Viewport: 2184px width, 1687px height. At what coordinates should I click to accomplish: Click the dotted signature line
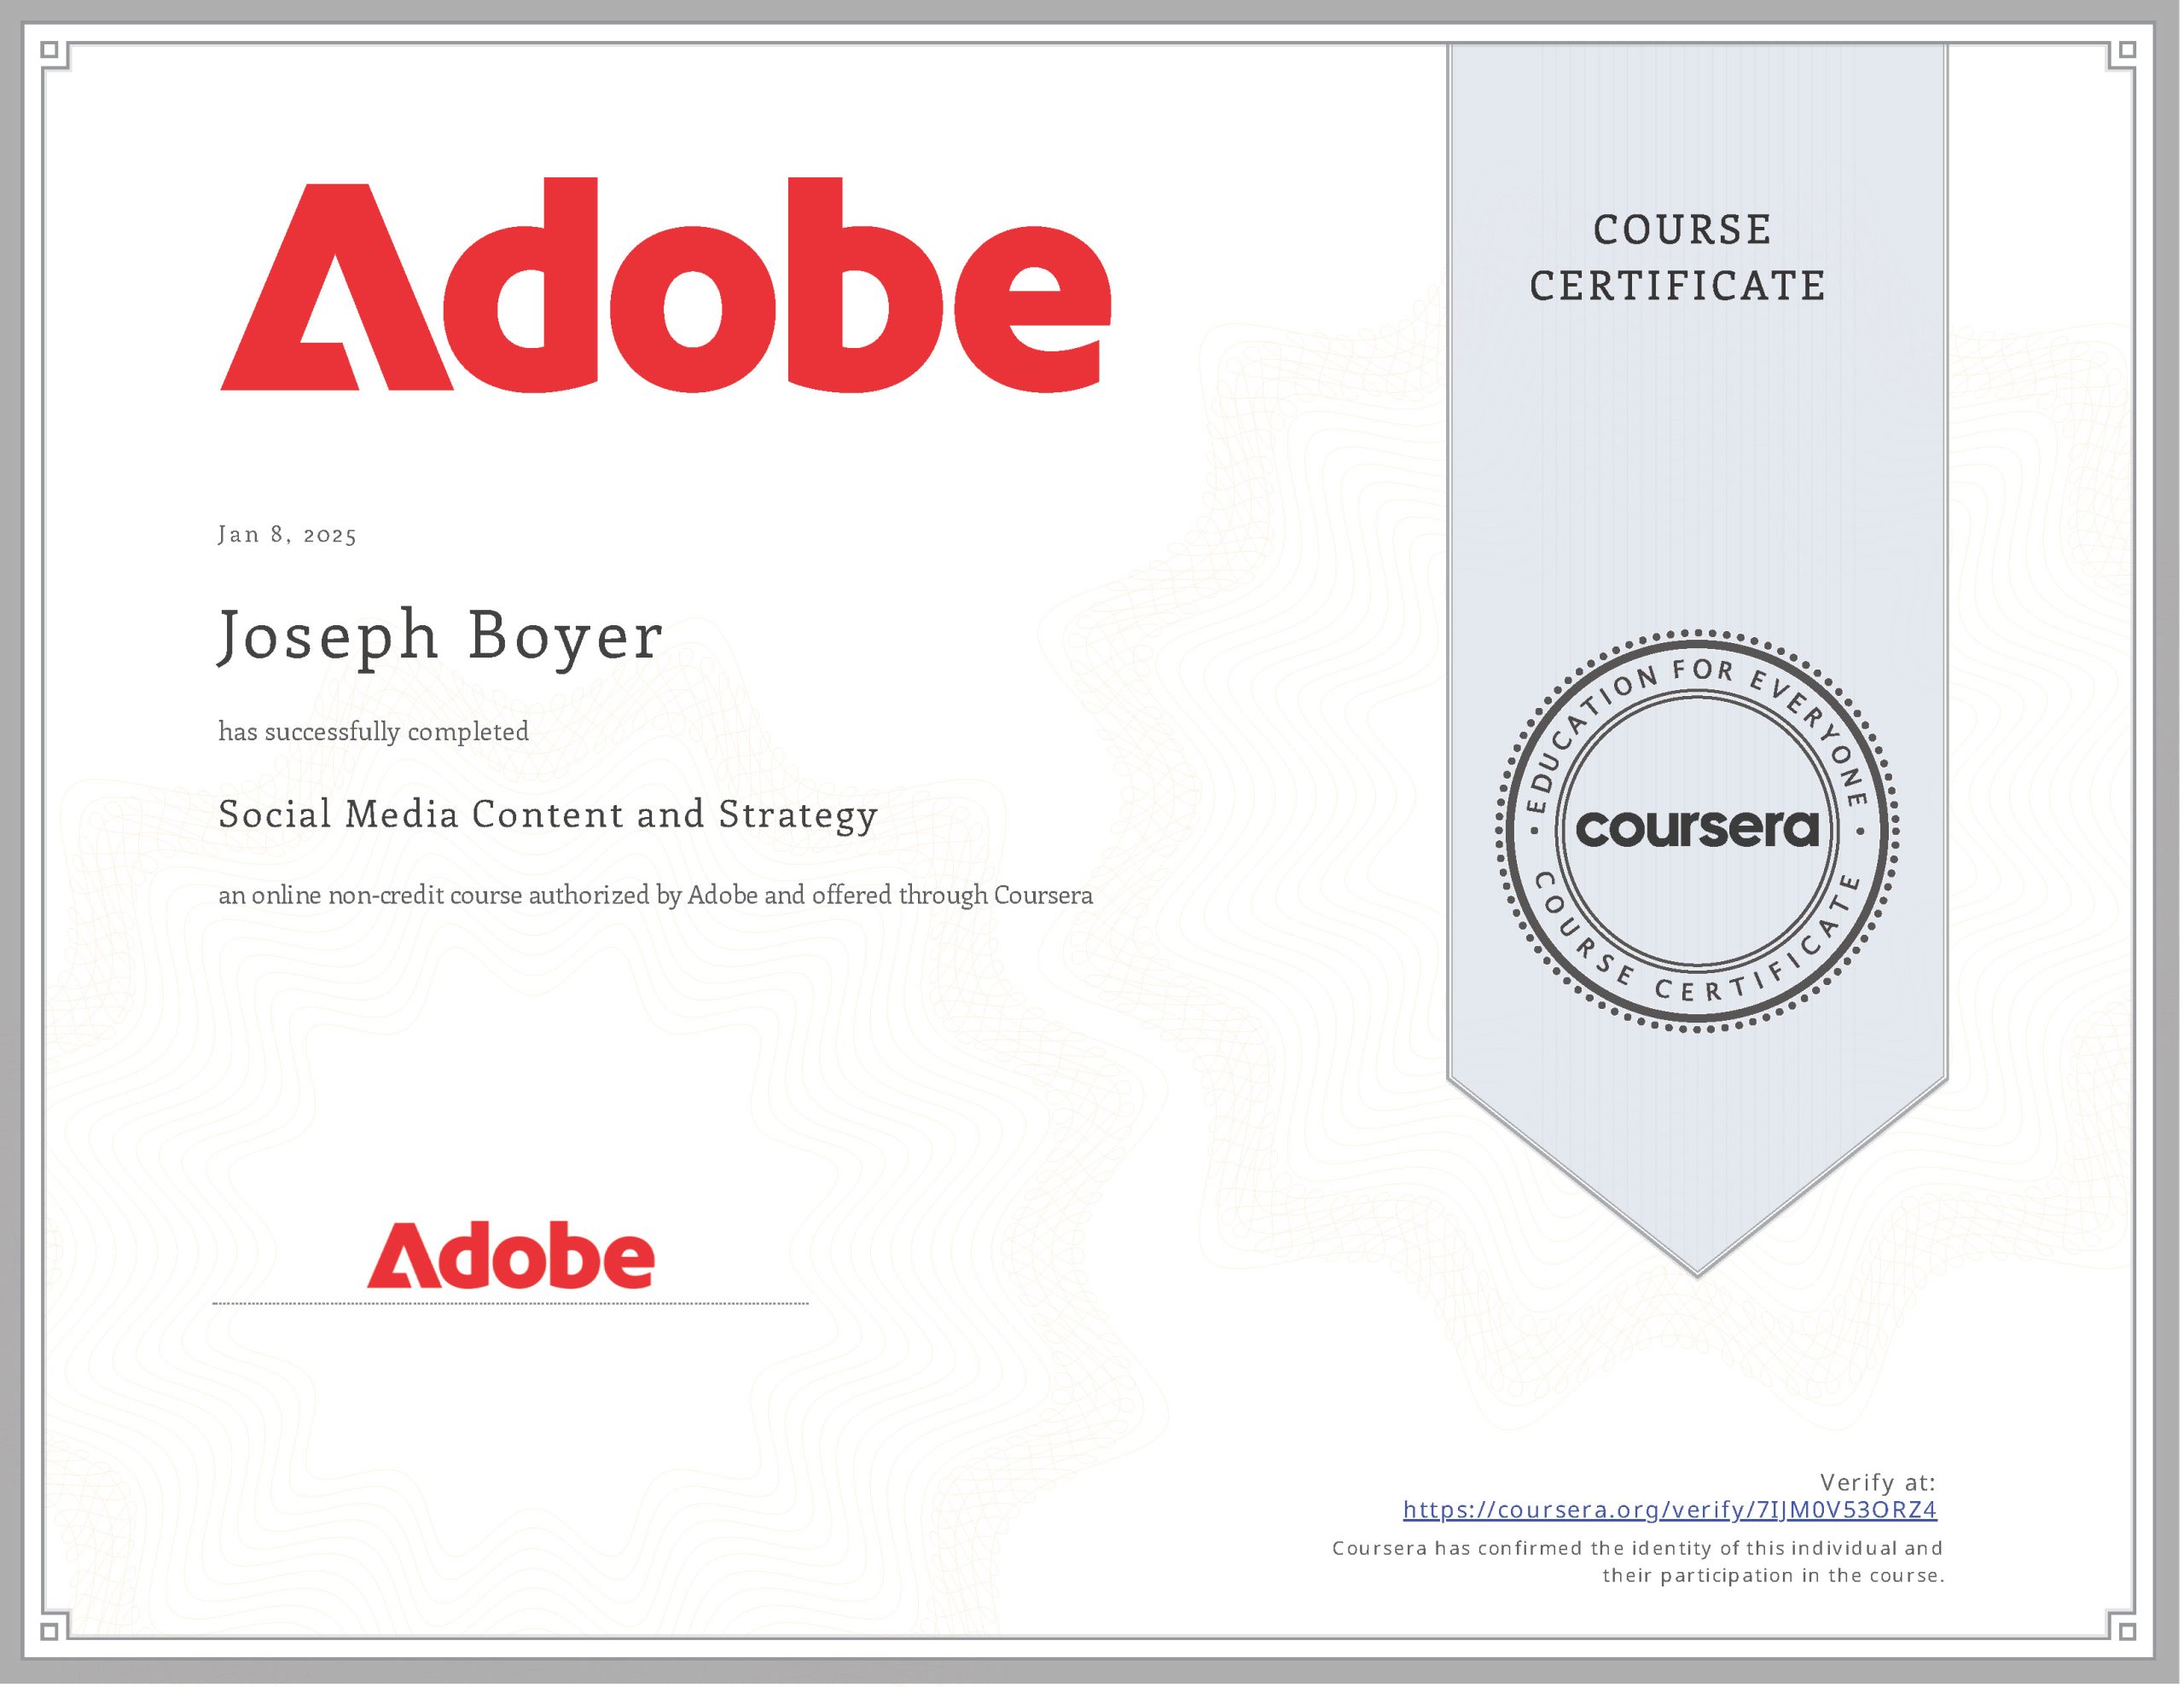coord(510,1304)
